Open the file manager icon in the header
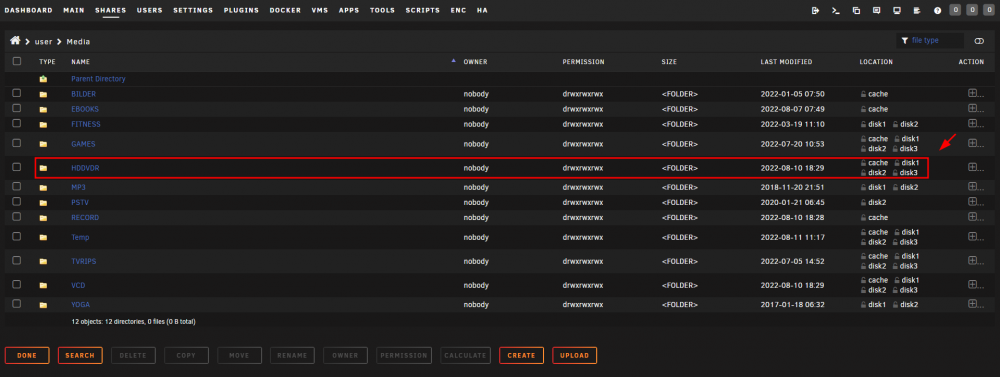 (856, 11)
